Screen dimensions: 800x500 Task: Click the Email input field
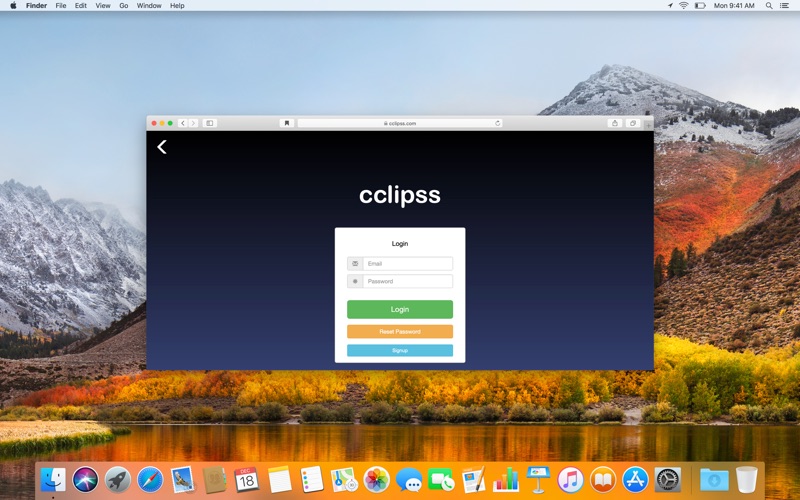pos(407,264)
